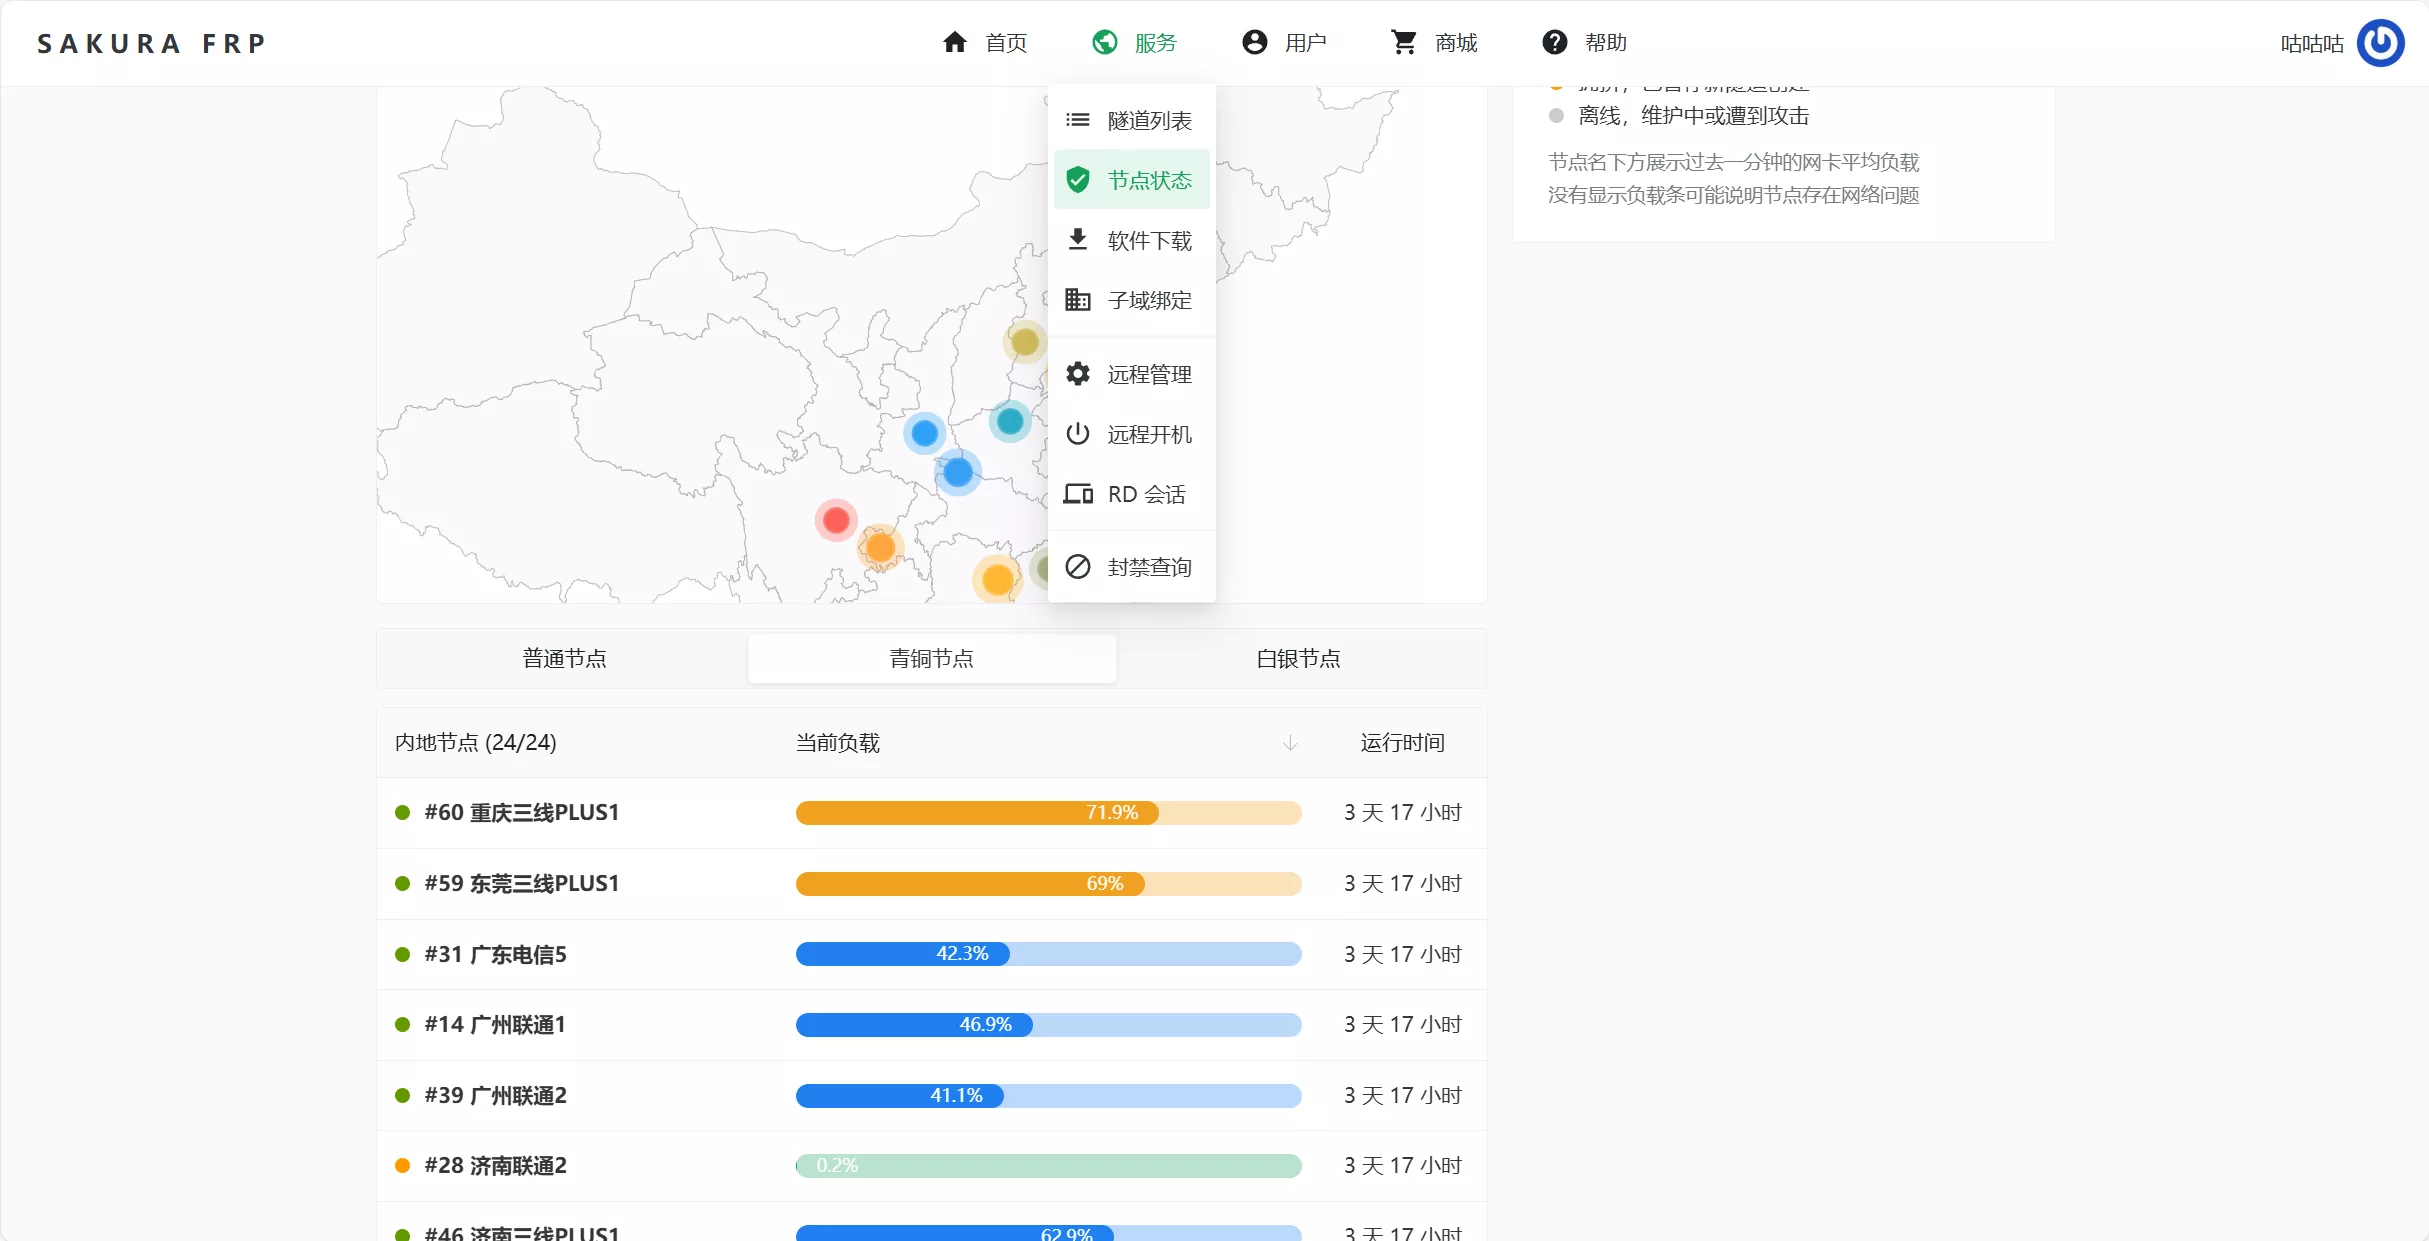
Task: Click the blue power avatar icon
Action: (x=2381, y=43)
